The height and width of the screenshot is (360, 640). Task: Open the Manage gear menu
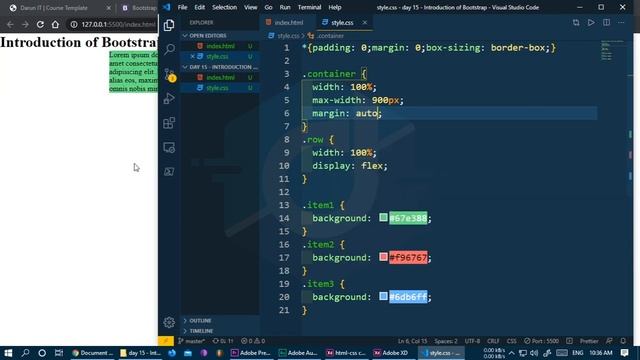point(169,322)
